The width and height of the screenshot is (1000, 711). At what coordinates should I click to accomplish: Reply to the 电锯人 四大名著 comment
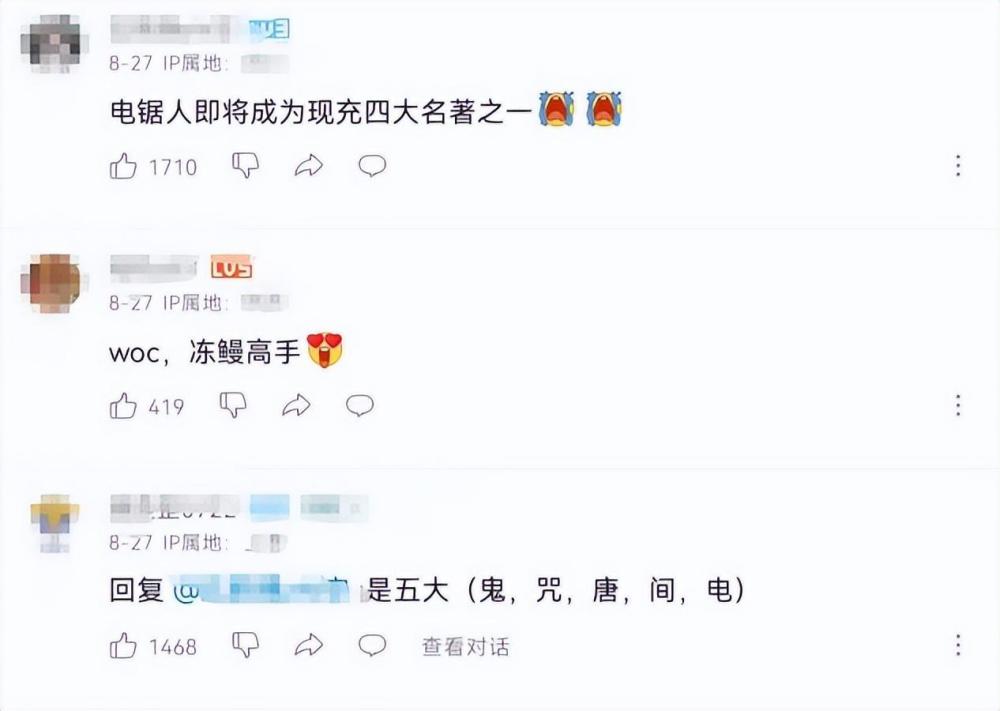(x=372, y=166)
